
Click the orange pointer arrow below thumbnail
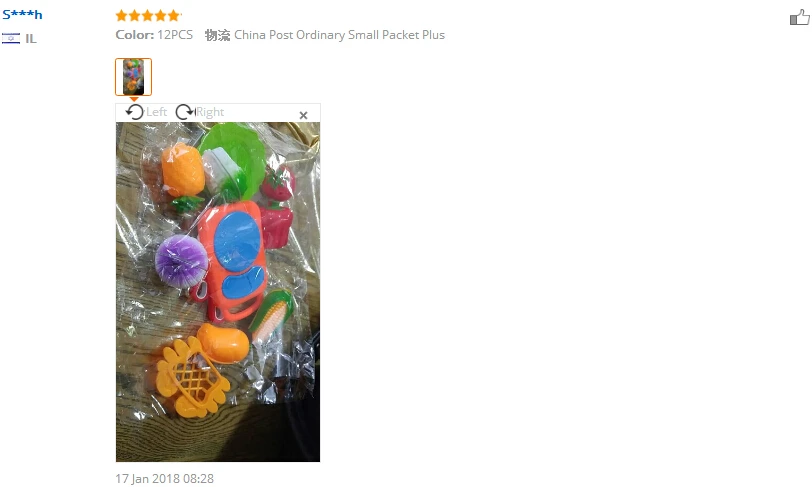(134, 99)
